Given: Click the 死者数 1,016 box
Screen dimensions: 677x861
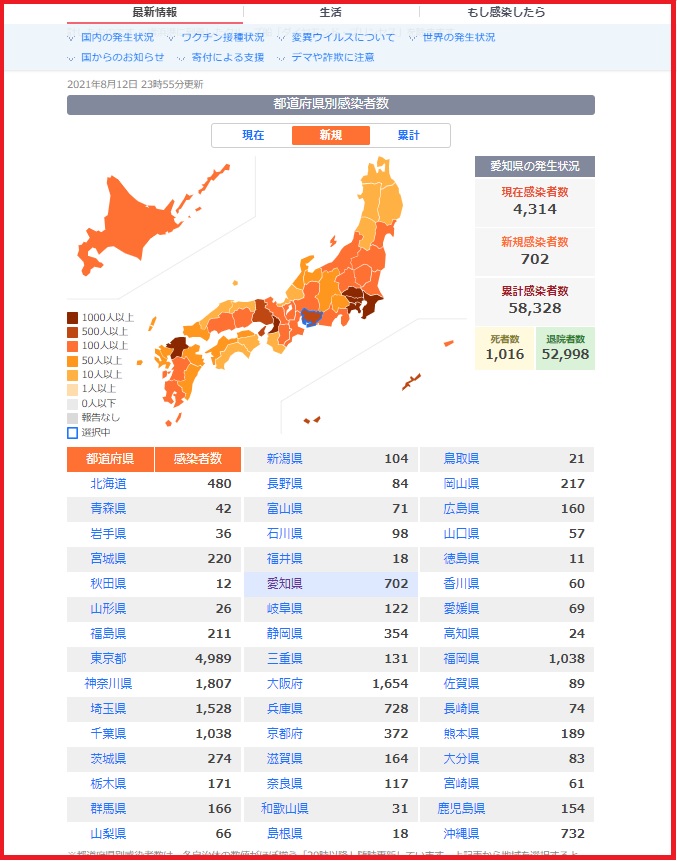Looking at the screenshot, I should point(505,348).
